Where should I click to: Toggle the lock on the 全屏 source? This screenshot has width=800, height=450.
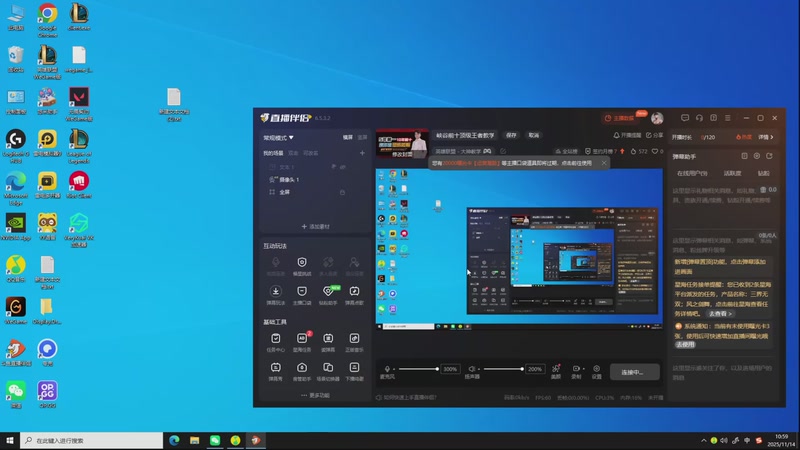(342, 192)
